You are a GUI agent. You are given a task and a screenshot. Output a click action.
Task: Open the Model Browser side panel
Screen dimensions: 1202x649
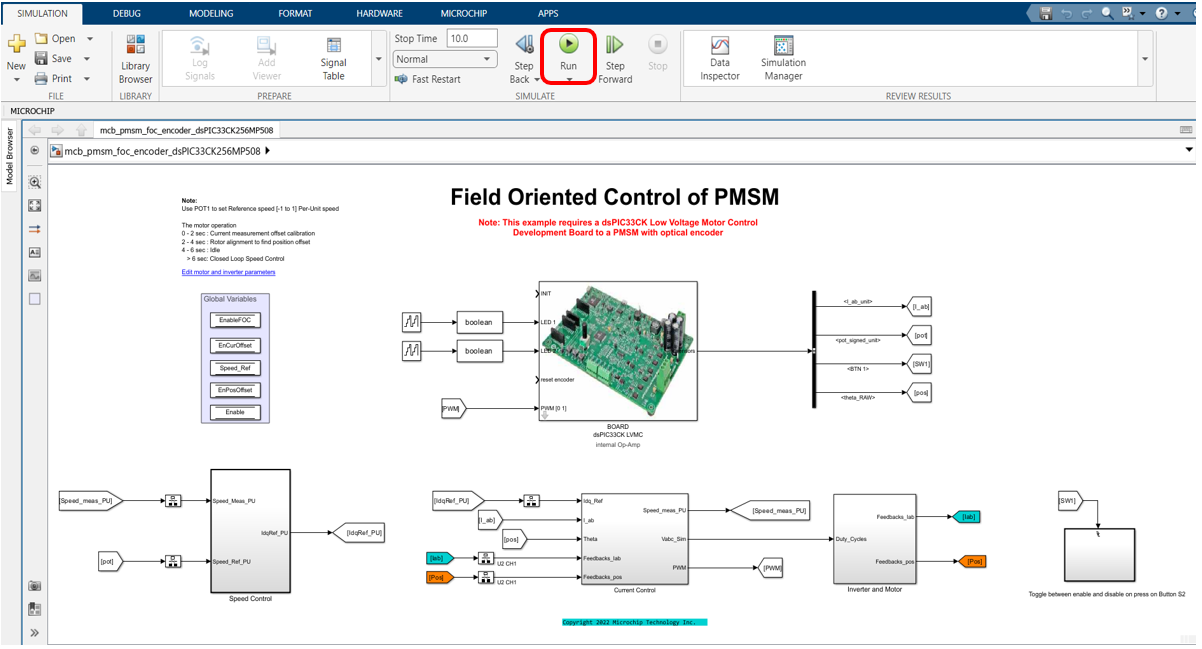click(10, 157)
